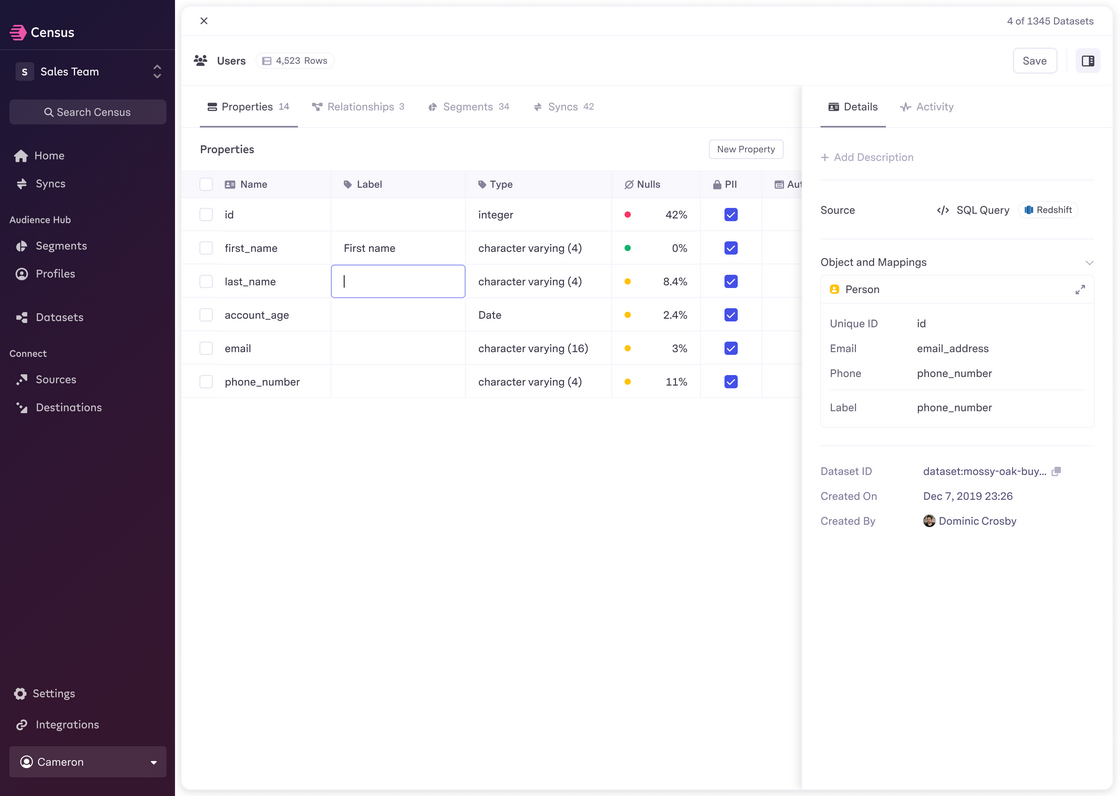
Task: Collapse the Object and Mappings section
Action: coord(1089,263)
